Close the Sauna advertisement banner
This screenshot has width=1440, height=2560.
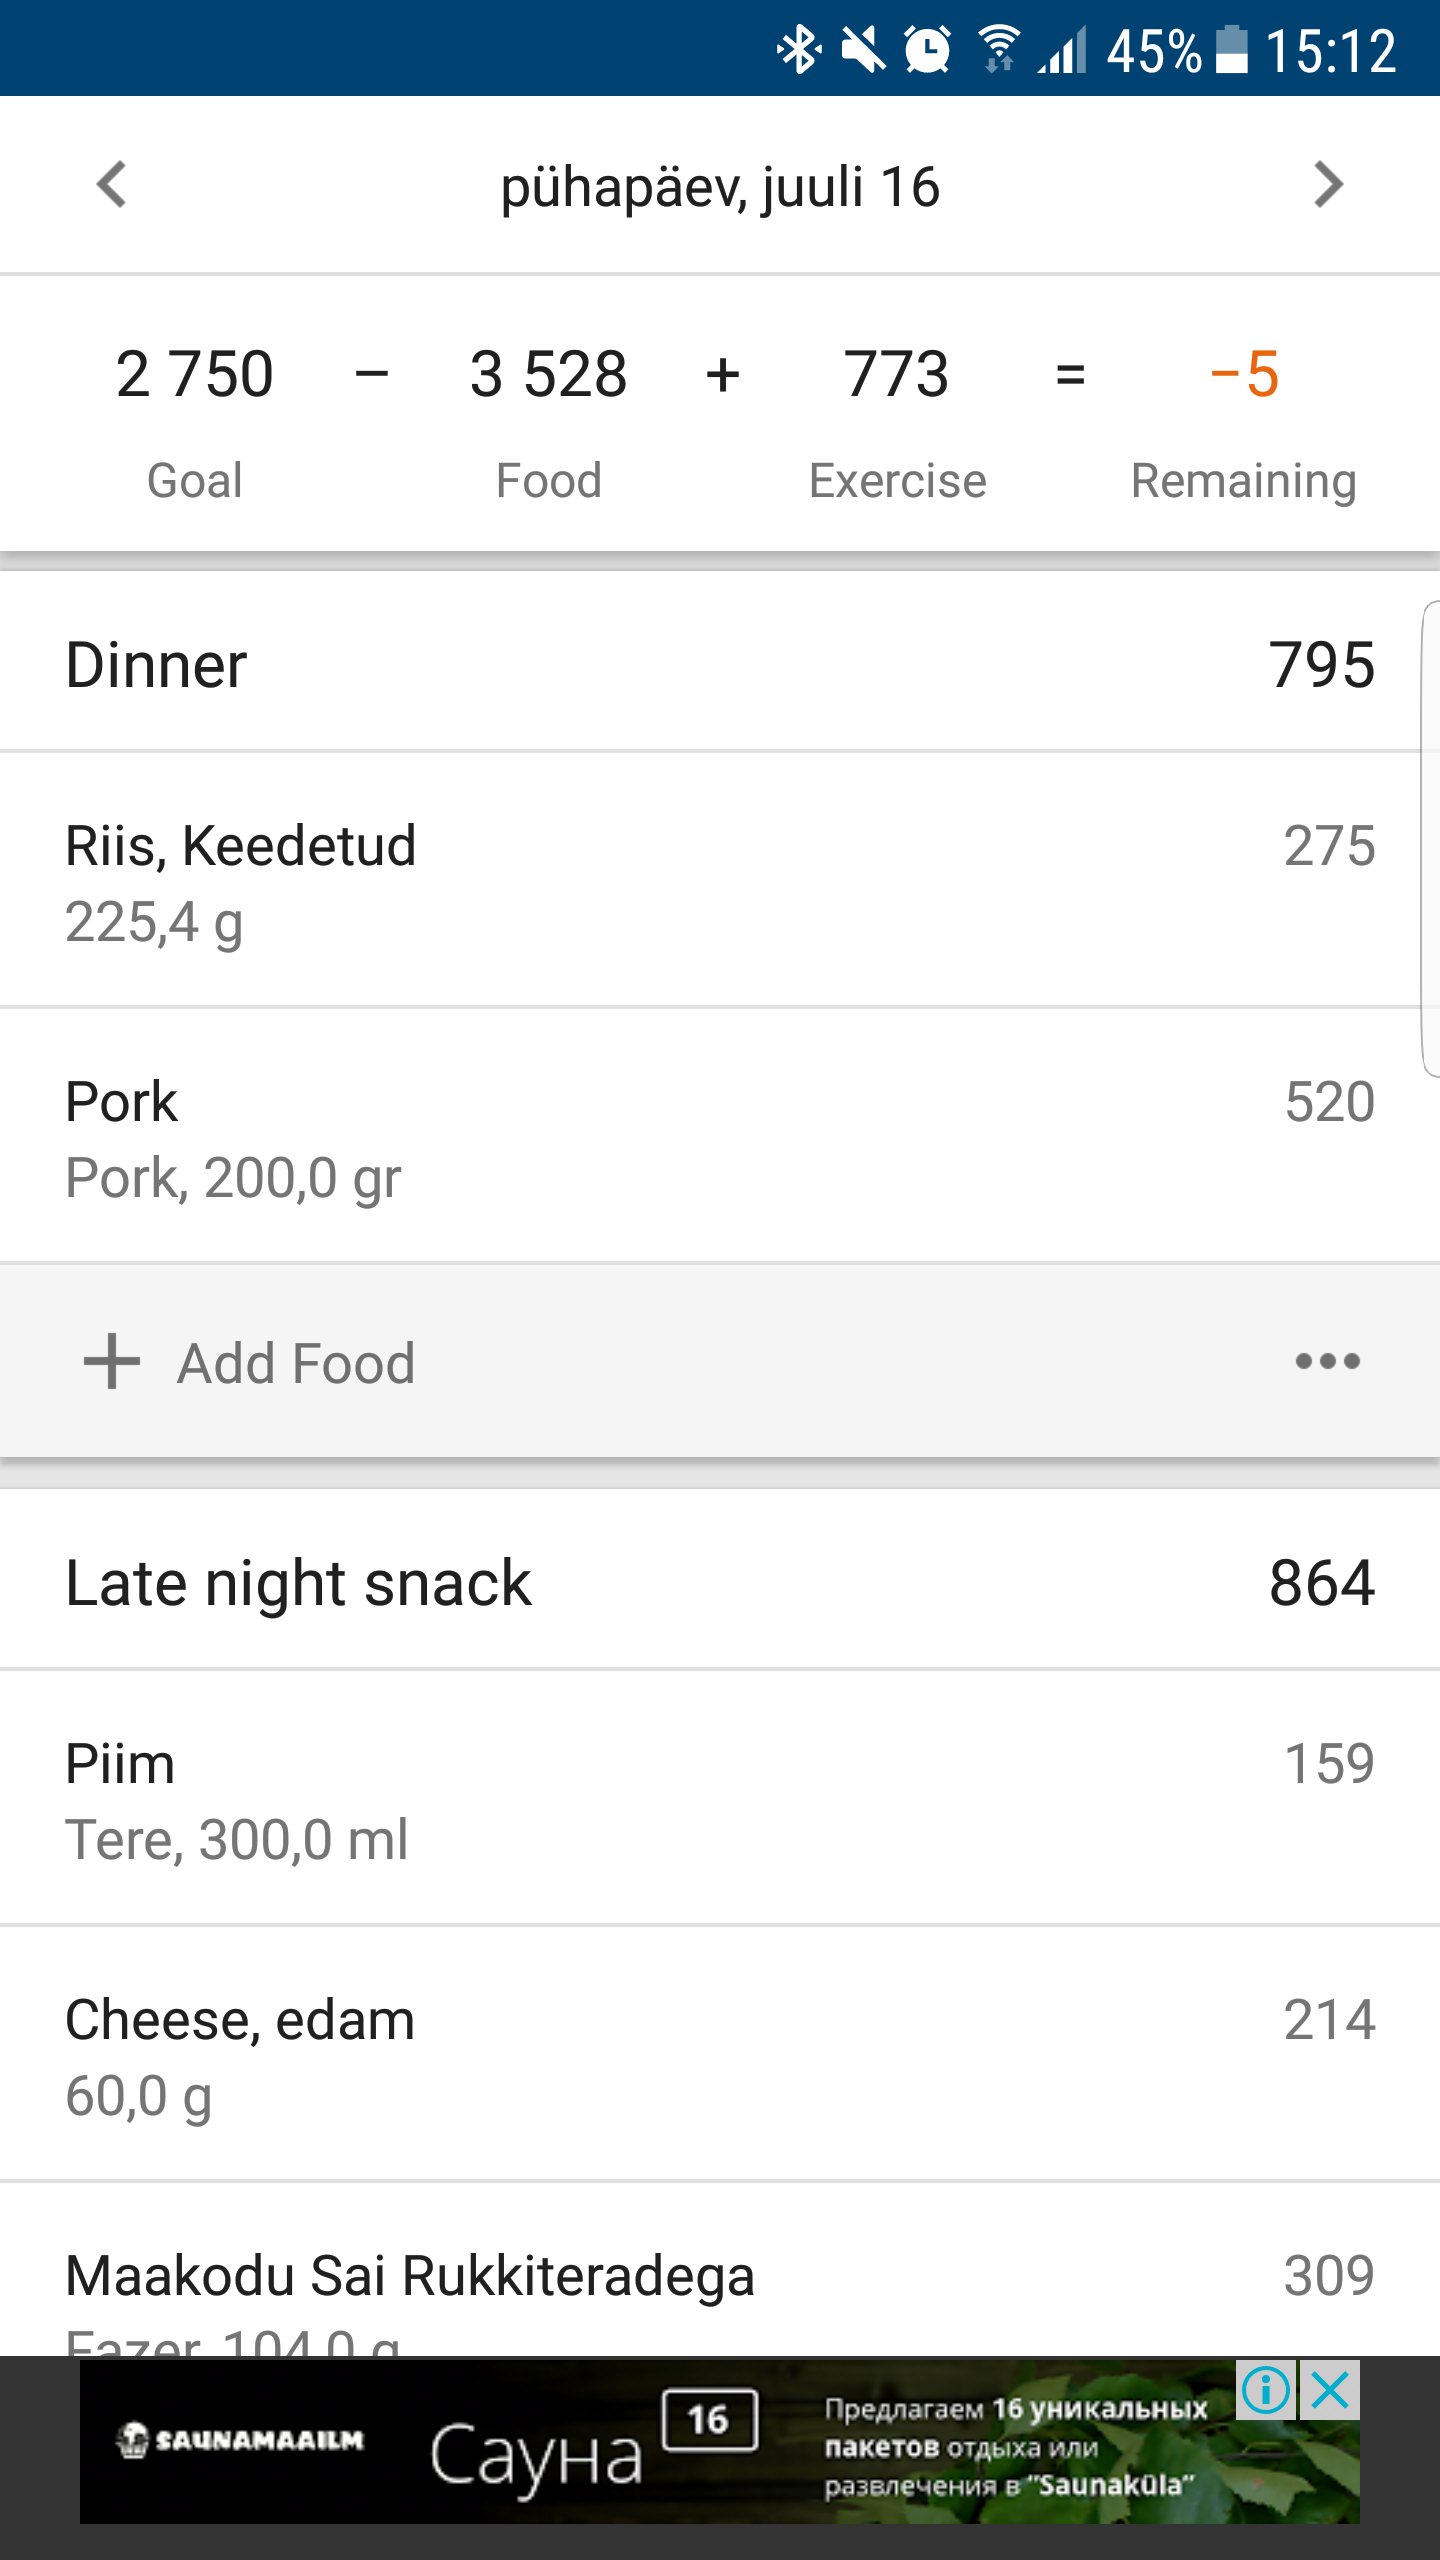tap(1330, 2391)
